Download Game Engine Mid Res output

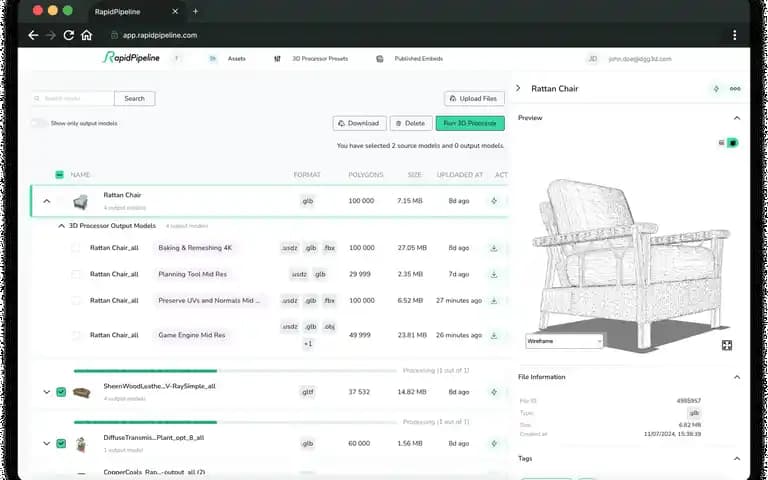pyautogui.click(x=494, y=336)
